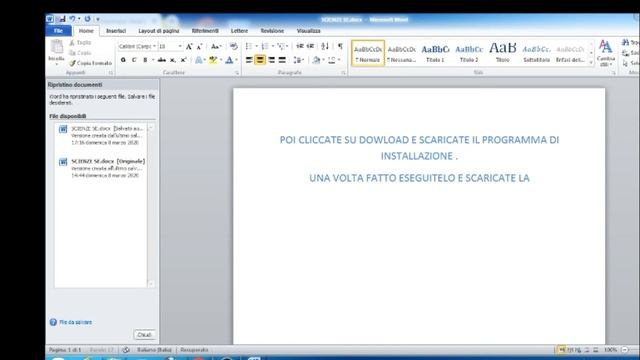Switch to the Revisione tab

[272, 31]
